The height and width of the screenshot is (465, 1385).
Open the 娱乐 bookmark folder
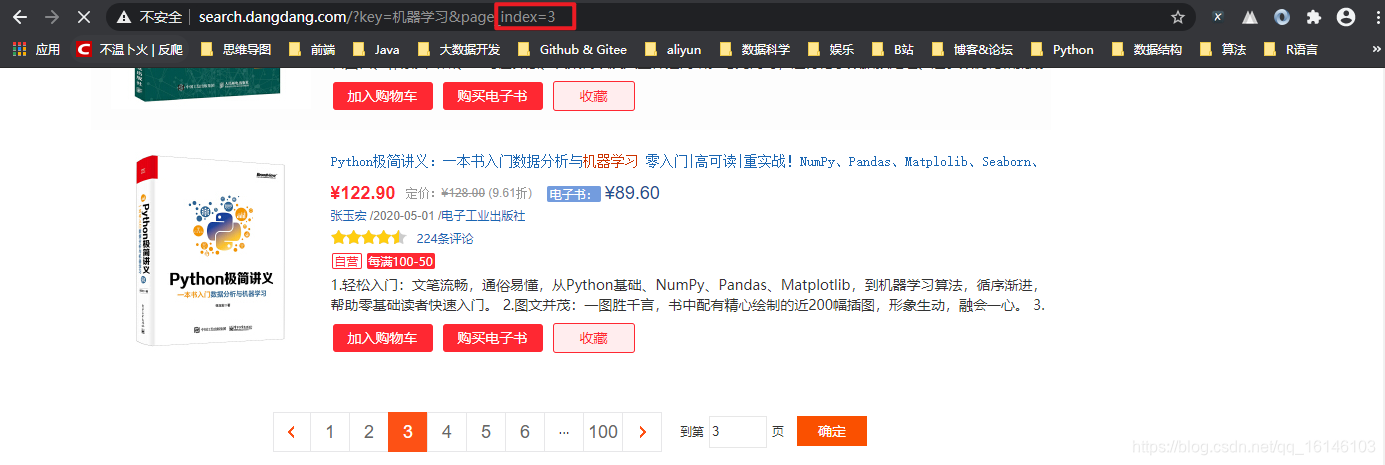point(830,49)
